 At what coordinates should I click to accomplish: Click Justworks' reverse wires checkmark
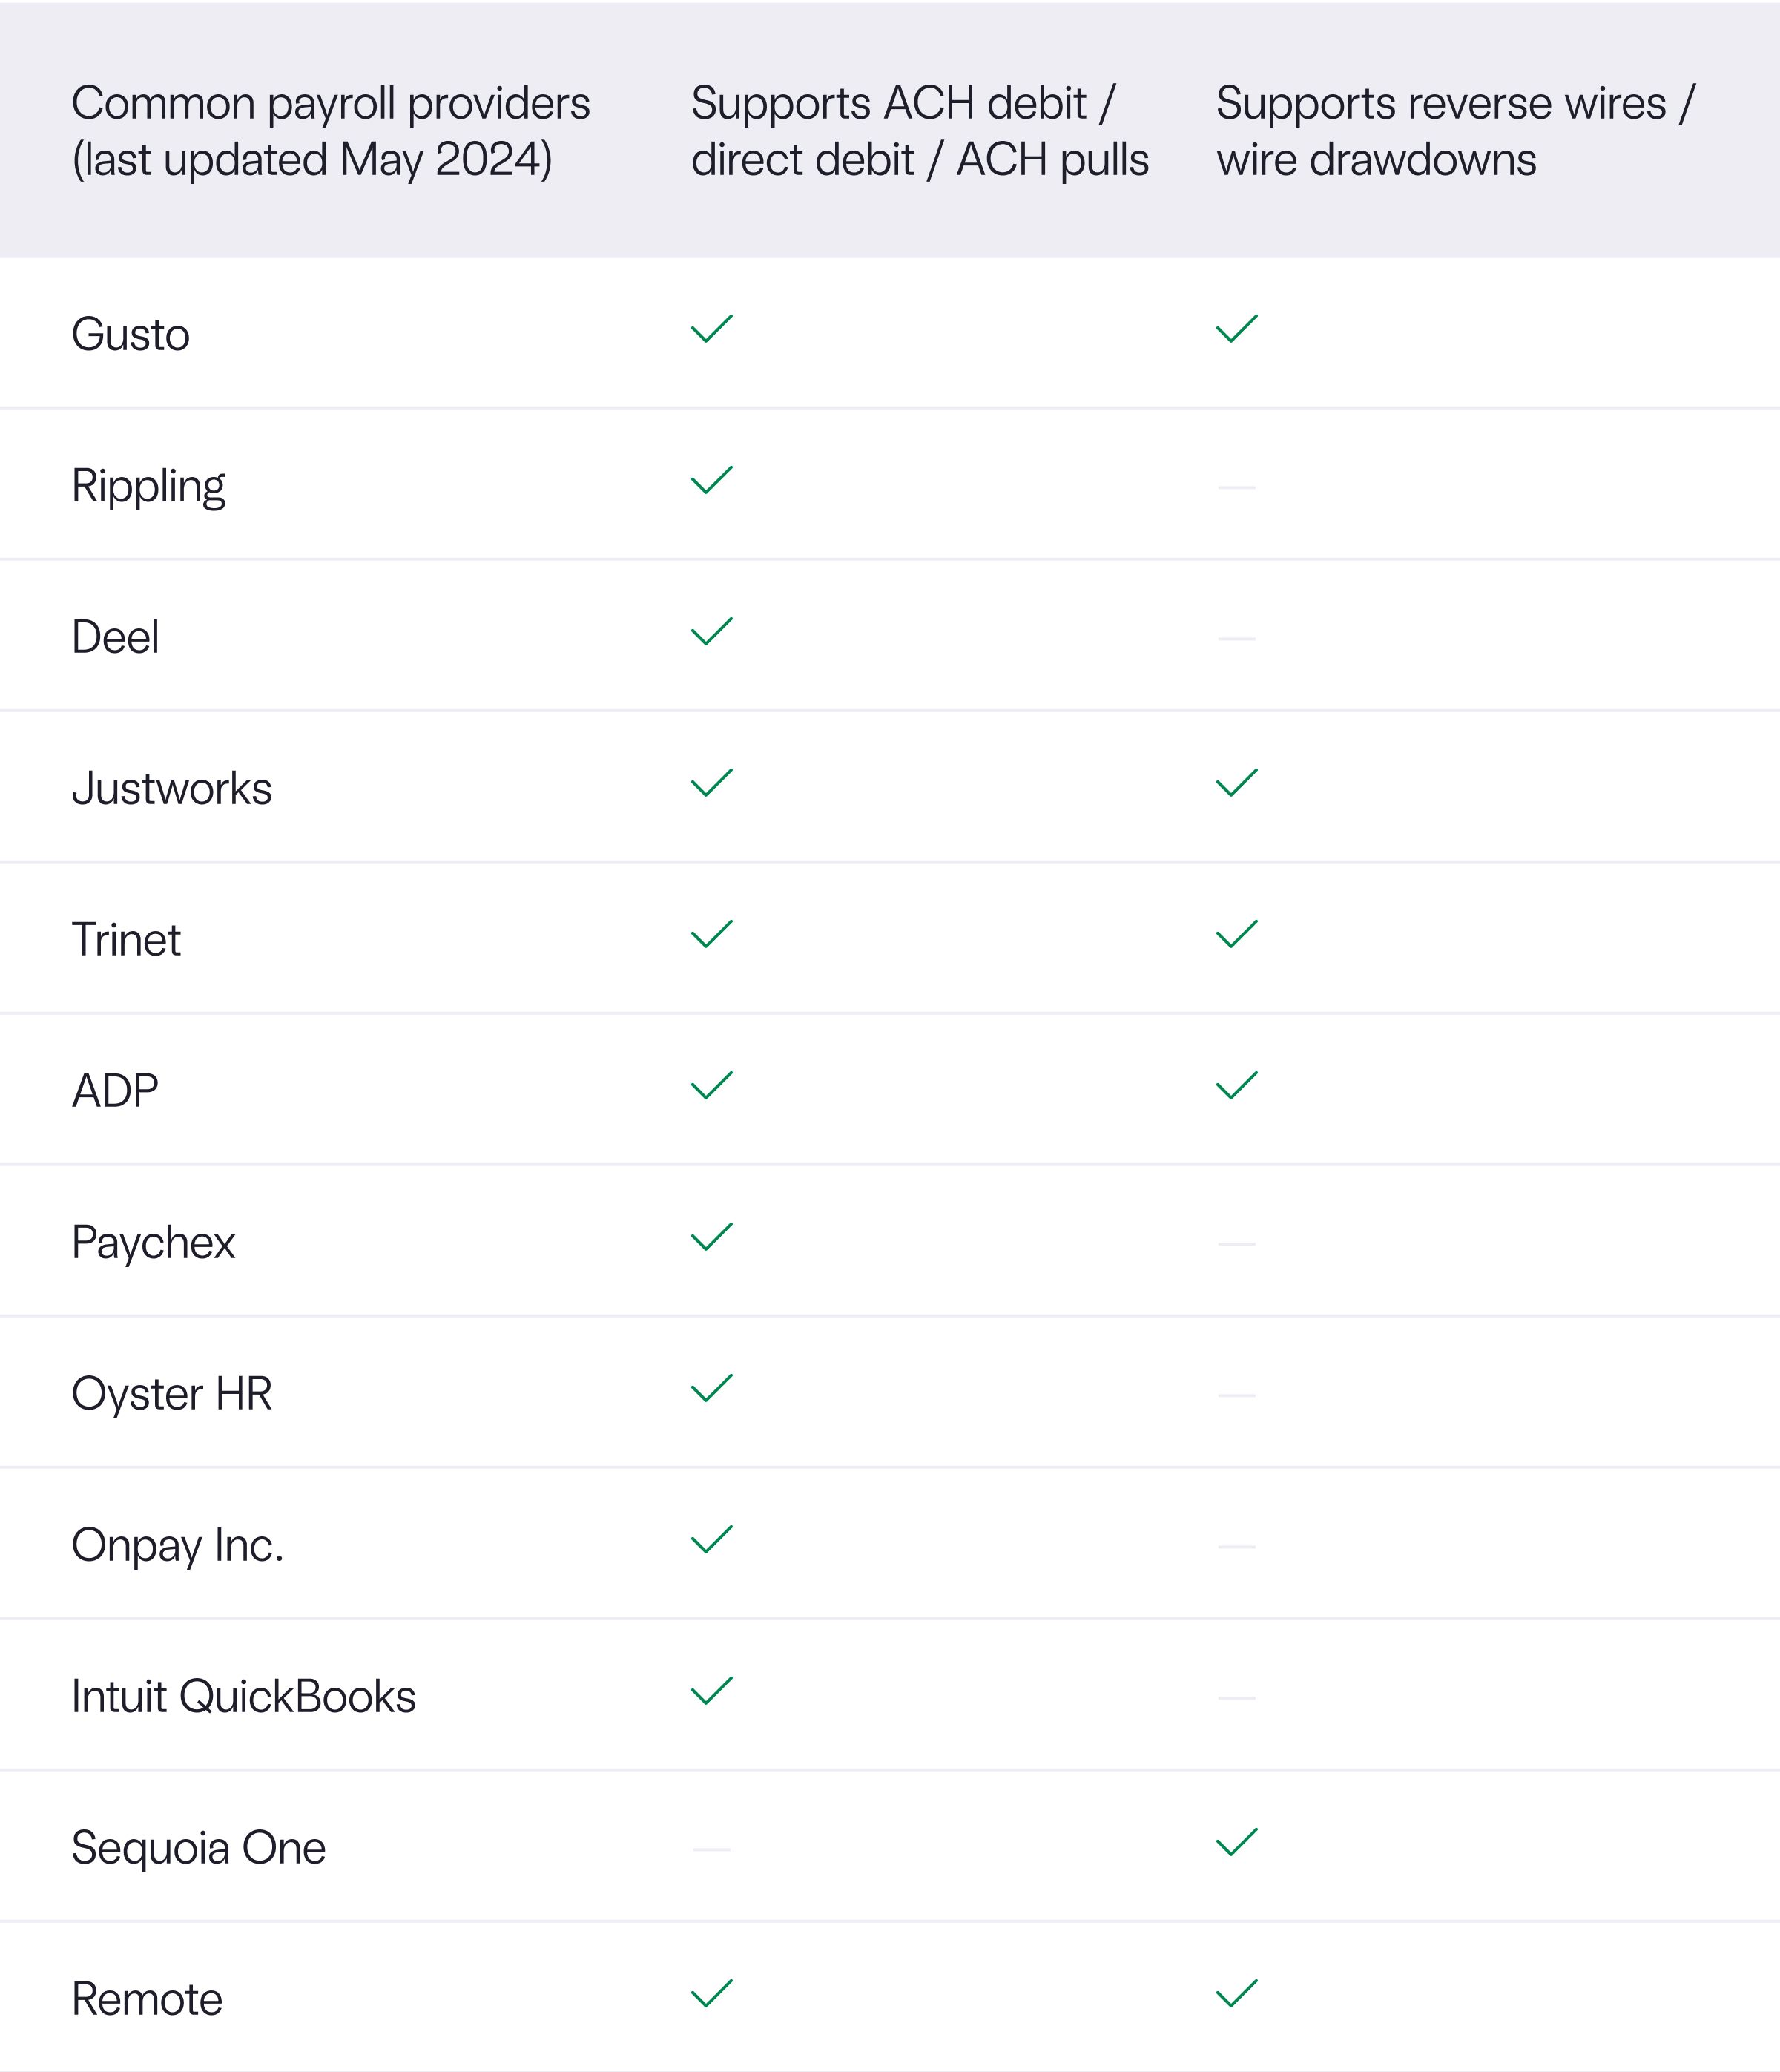[1237, 783]
